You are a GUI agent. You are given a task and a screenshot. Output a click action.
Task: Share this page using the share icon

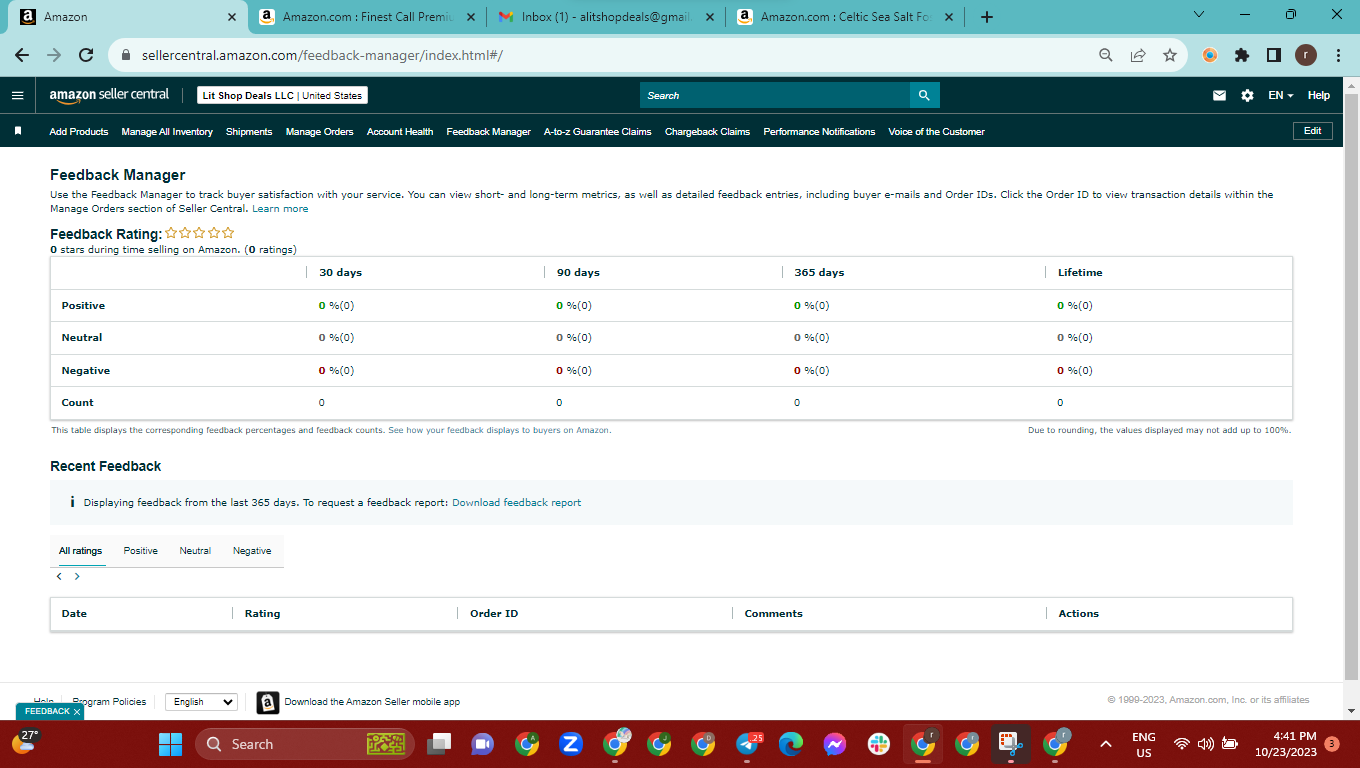(1138, 55)
